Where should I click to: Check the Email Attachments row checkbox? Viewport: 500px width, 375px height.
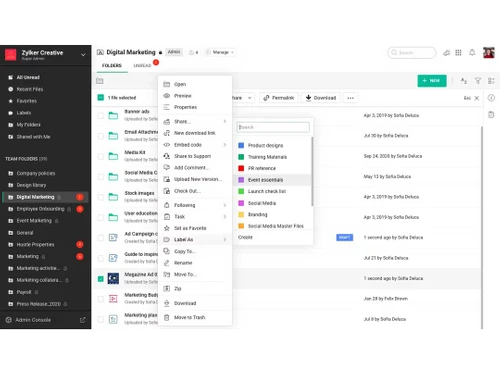point(101,136)
